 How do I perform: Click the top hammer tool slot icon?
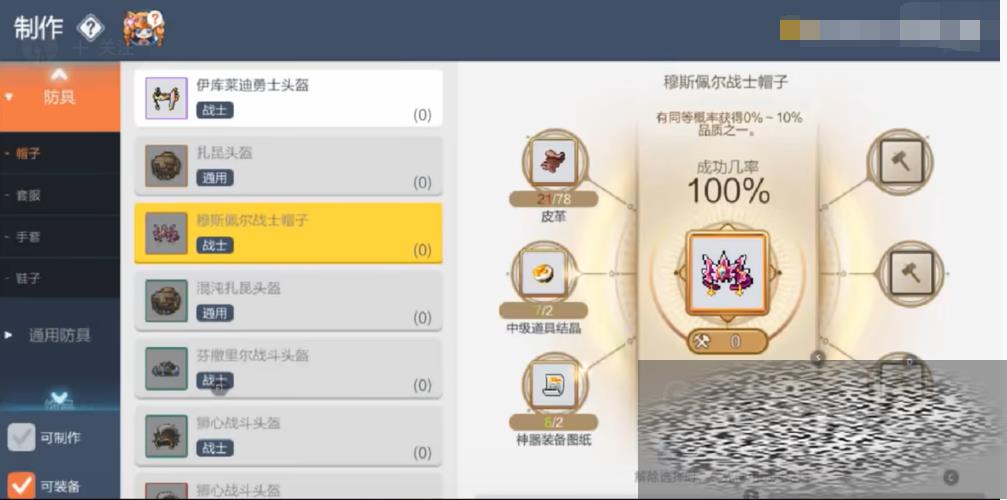click(902, 160)
